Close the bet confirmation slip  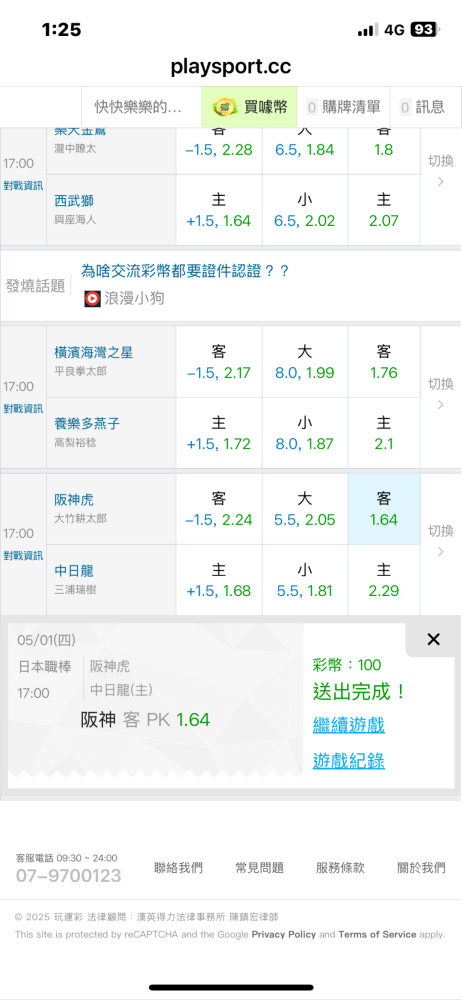coord(433,640)
